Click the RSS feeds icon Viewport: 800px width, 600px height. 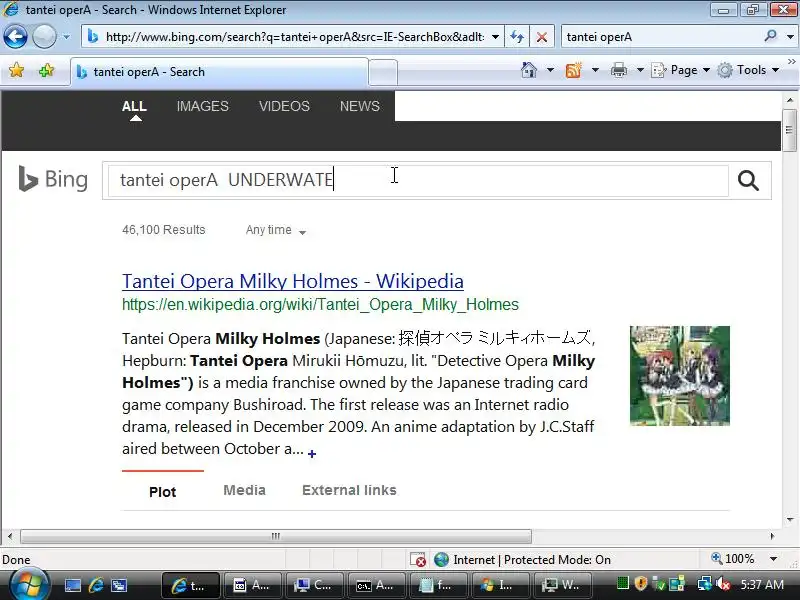(573, 70)
